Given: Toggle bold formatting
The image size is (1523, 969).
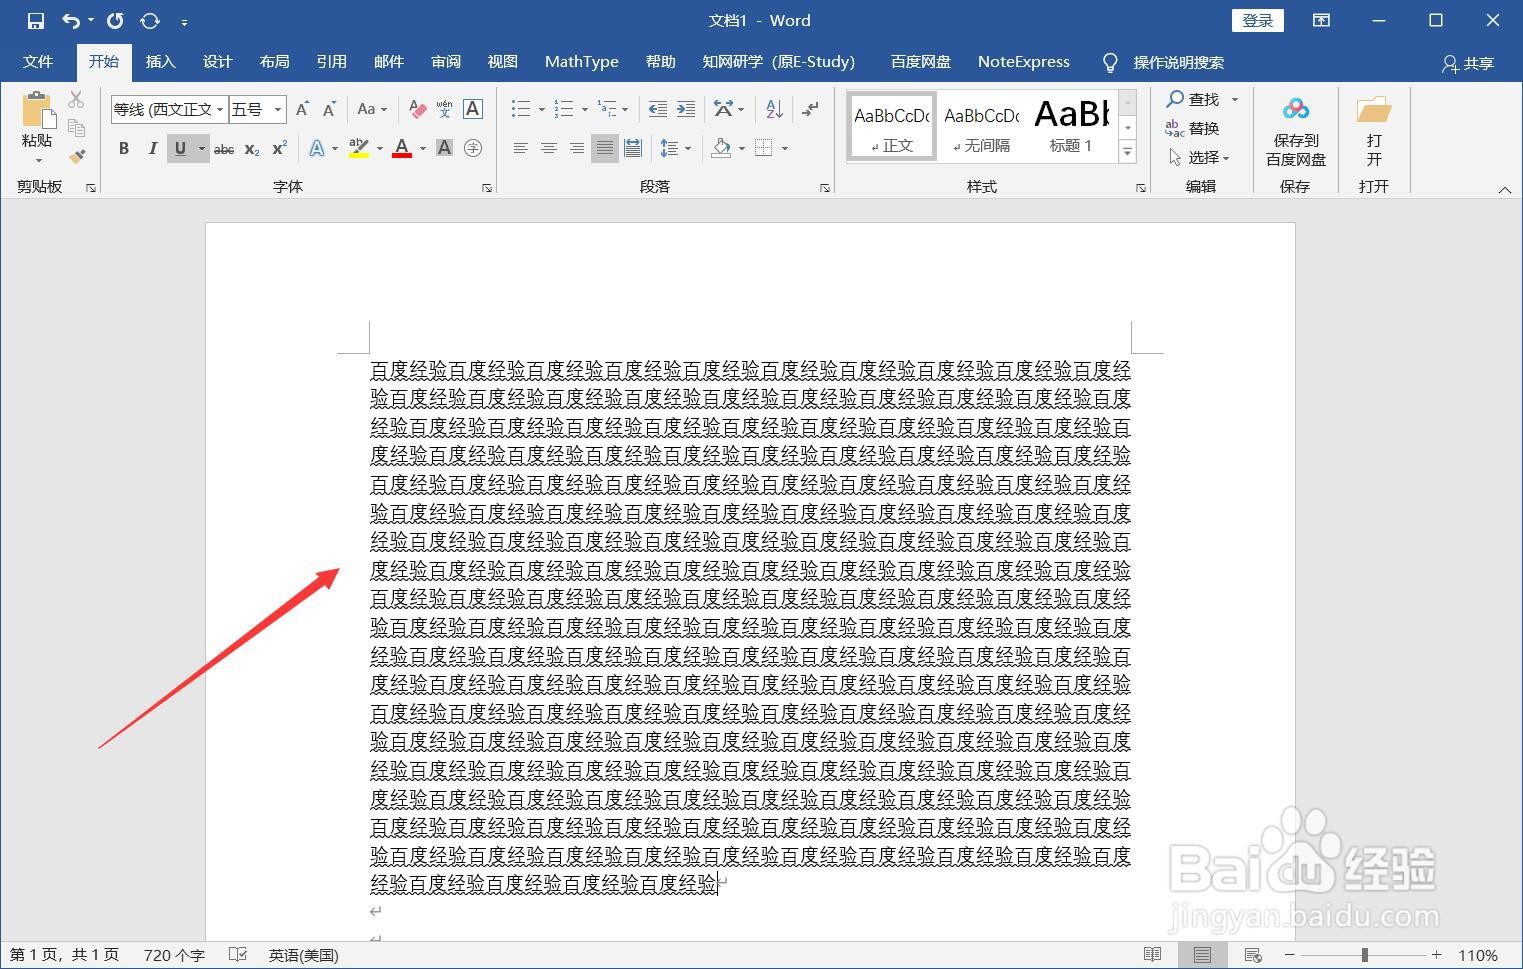Looking at the screenshot, I should (123, 148).
